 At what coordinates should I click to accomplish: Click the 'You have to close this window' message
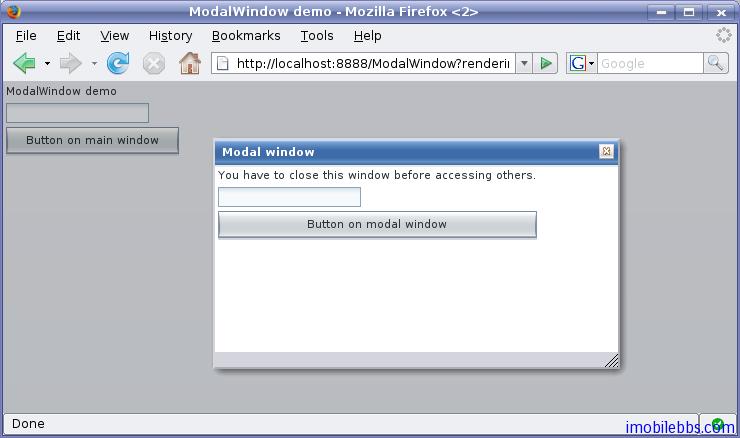coord(377,175)
